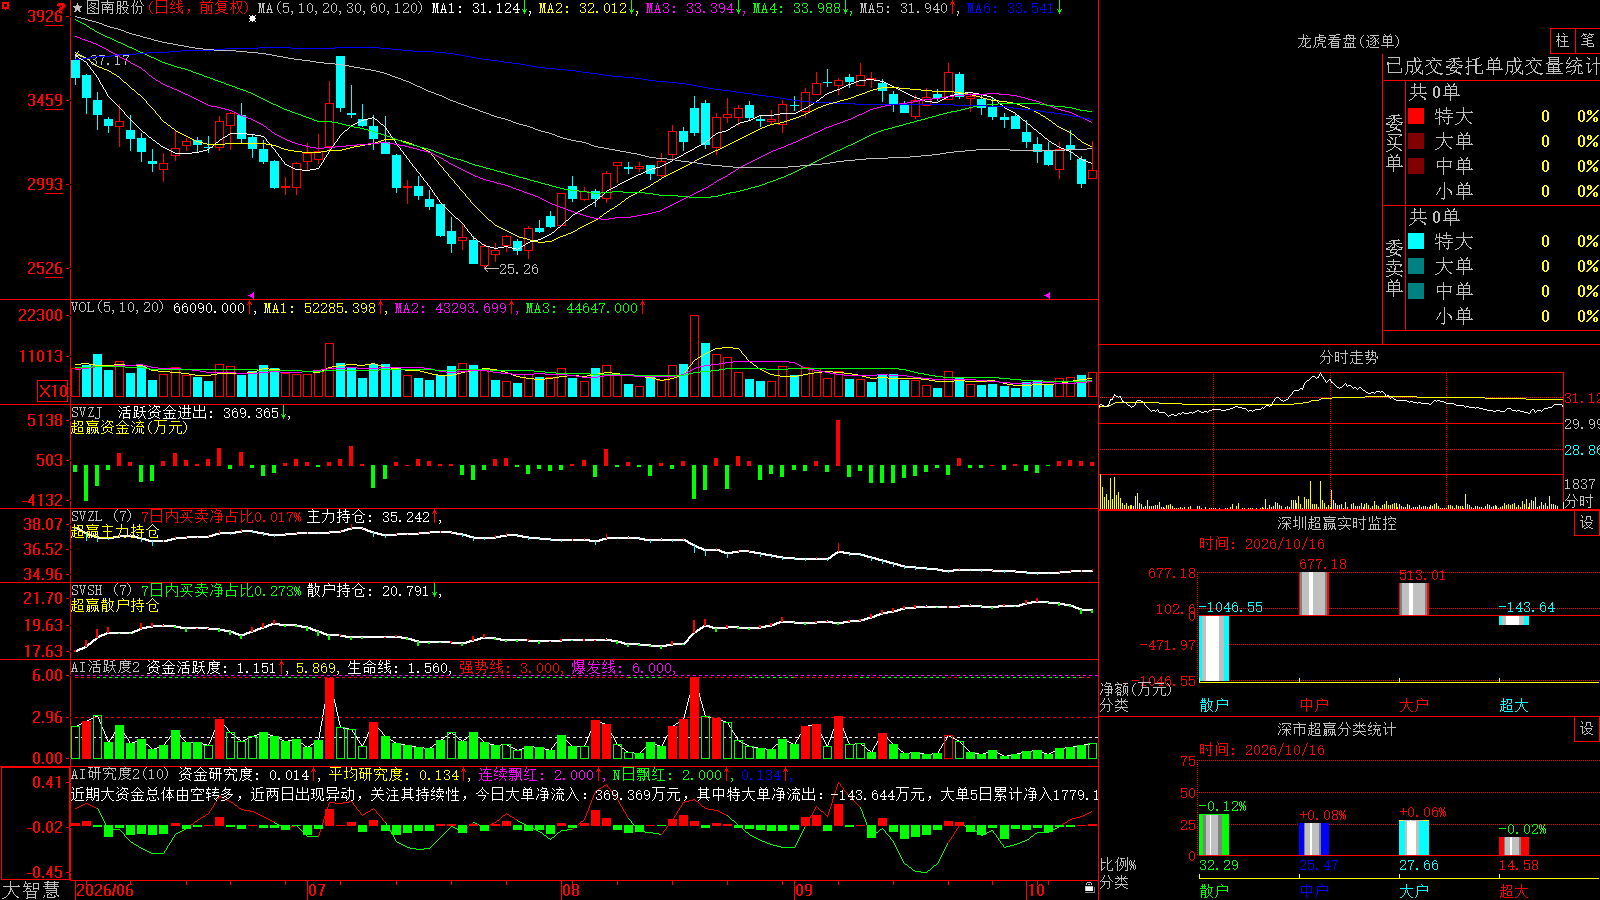Image resolution: width=1600 pixels, height=900 pixels.
Task: Click the 分时走势 panel title
Action: [x=1349, y=357]
